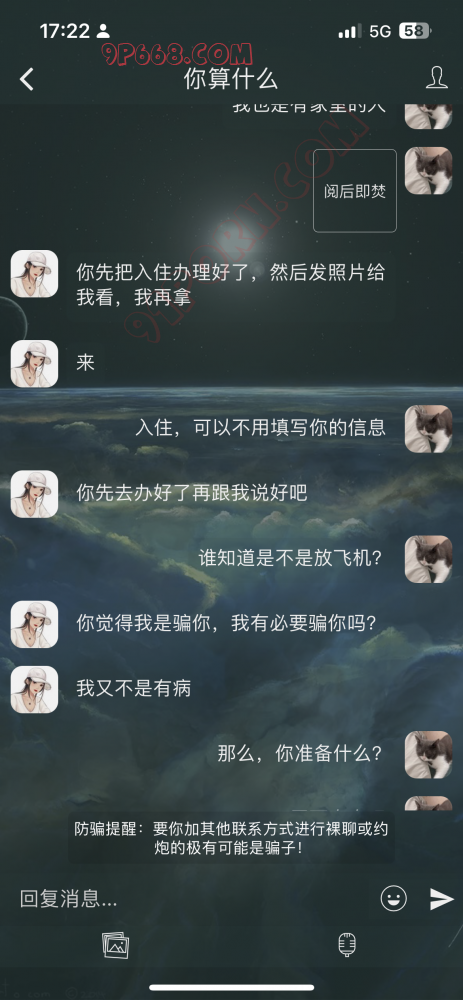Select the message 你先去办好了再跟我说好吧

(192, 493)
